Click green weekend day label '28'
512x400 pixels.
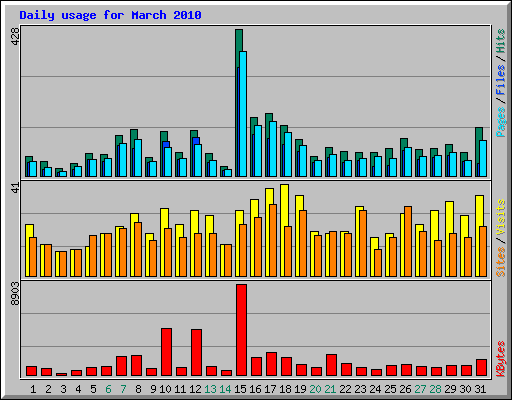click(435, 389)
